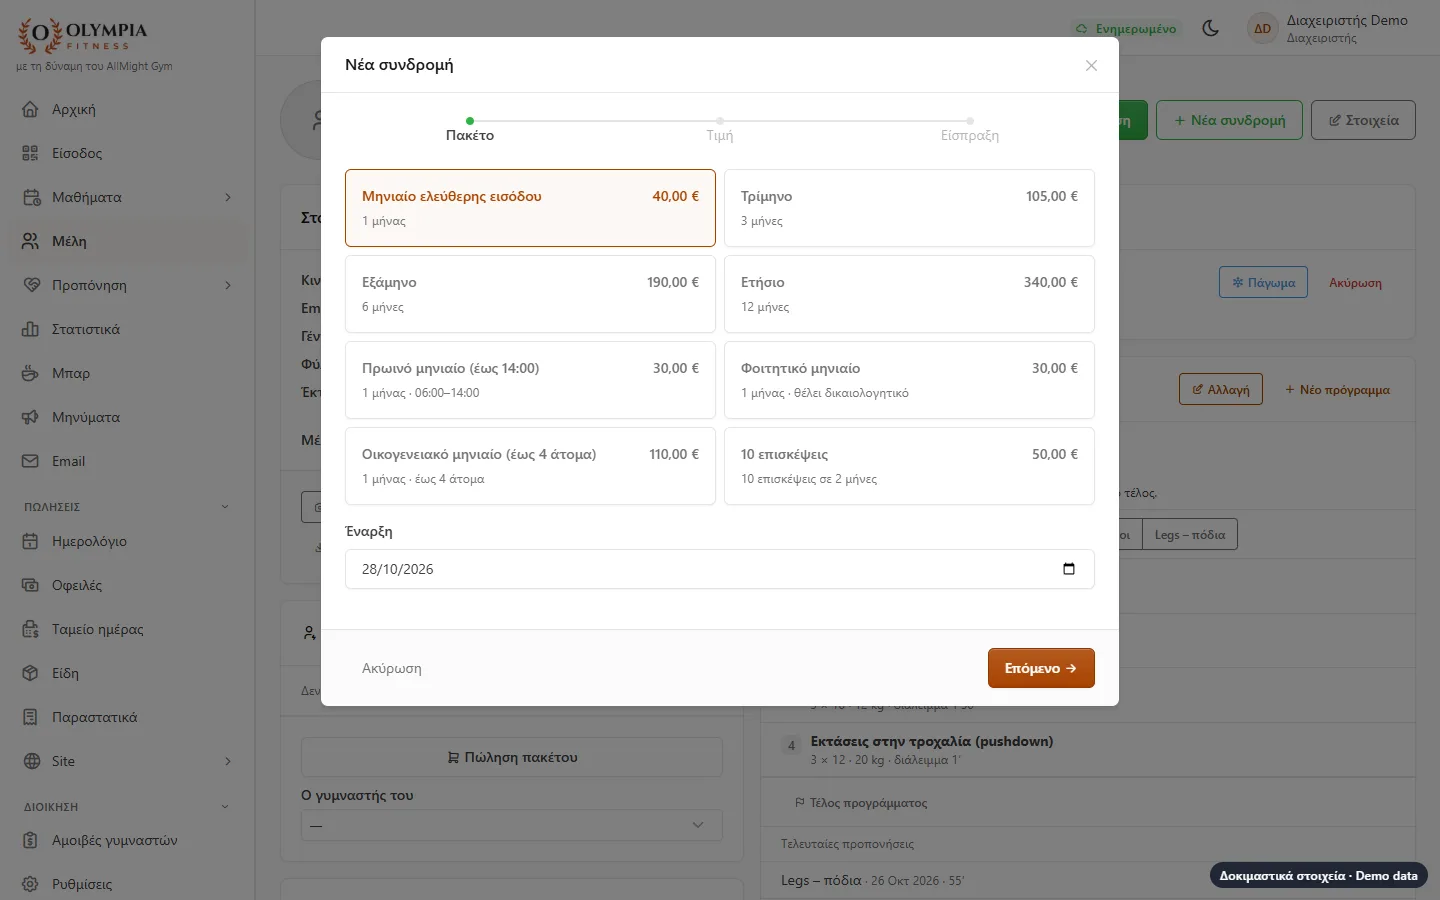Click the Μπαρ sidebar icon
The image size is (1440, 900).
click(x=31, y=373)
